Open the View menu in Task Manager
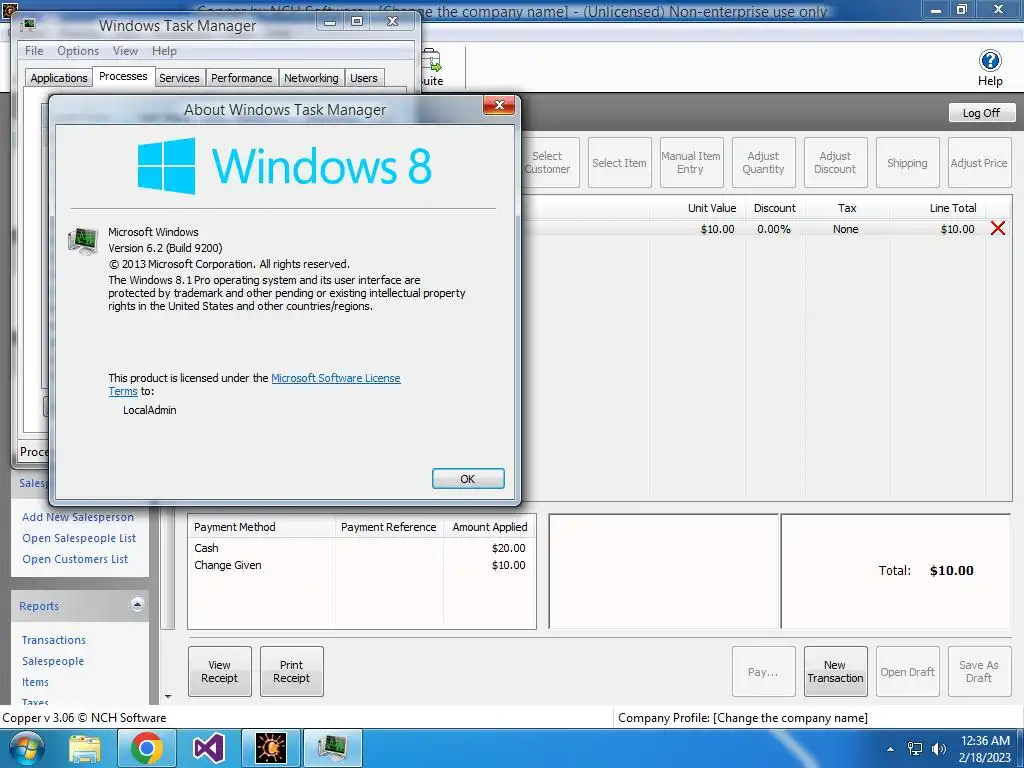This screenshot has width=1024, height=768. click(x=125, y=50)
